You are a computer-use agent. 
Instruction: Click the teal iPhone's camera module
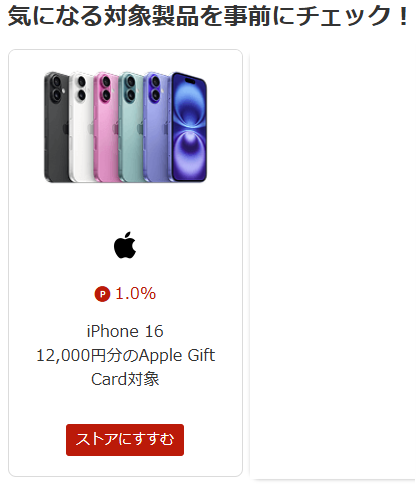click(131, 88)
